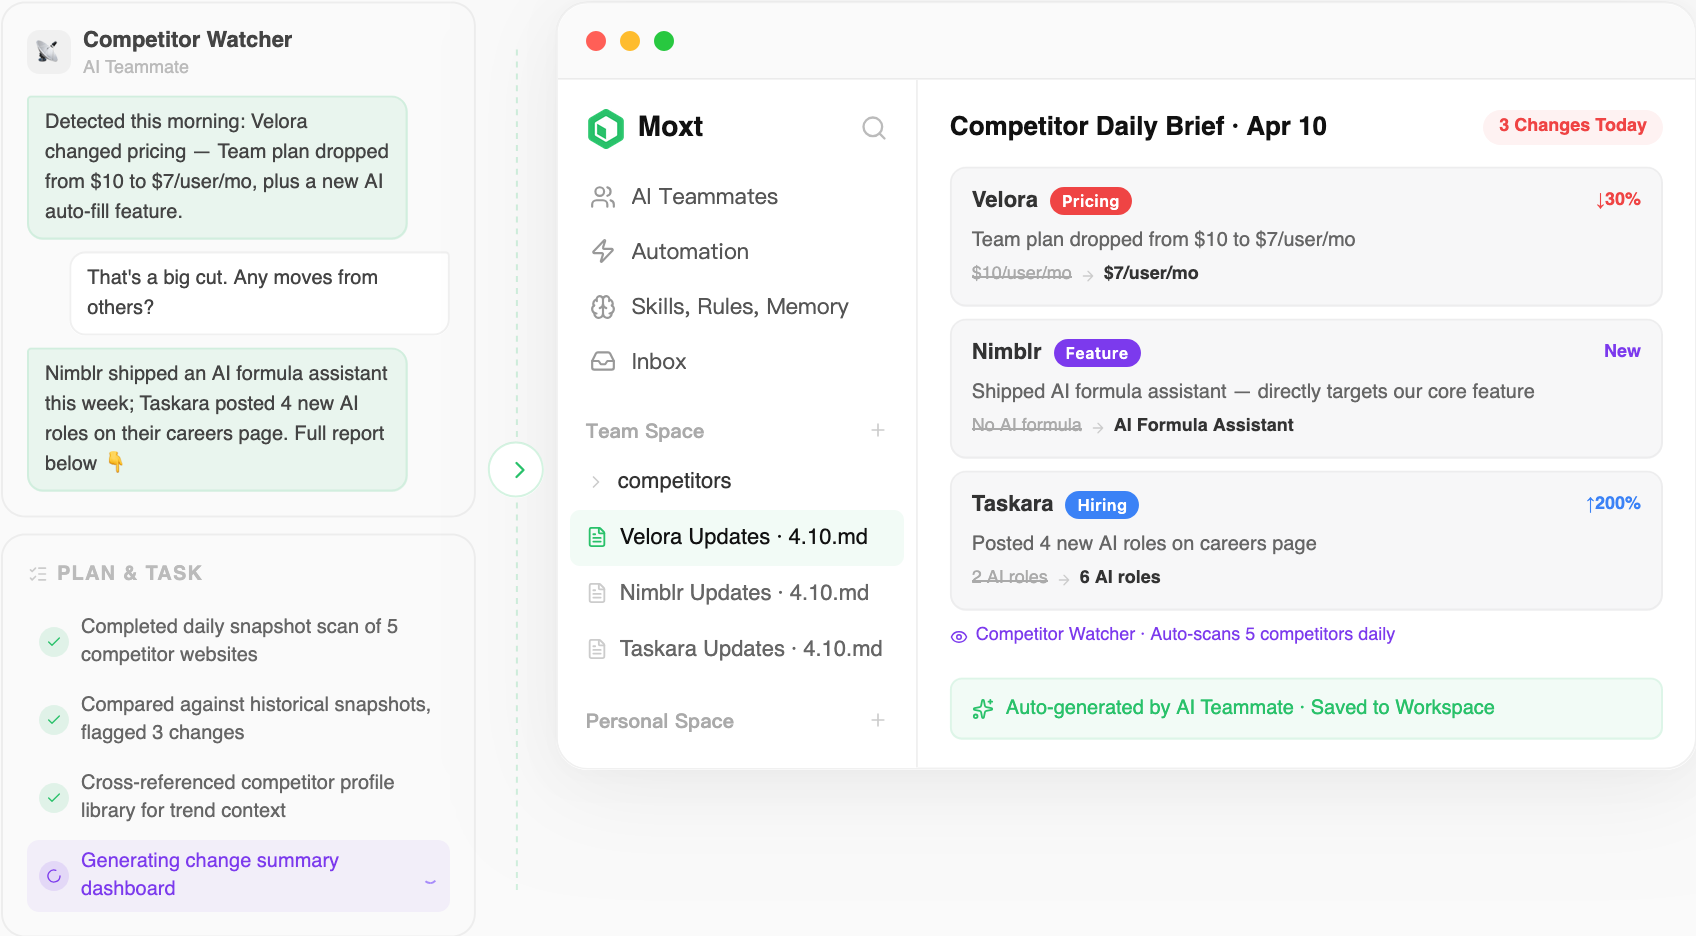Viewport: 1696px width, 936px height.
Task: Click the green Moxt hexagon logo
Action: (605, 128)
